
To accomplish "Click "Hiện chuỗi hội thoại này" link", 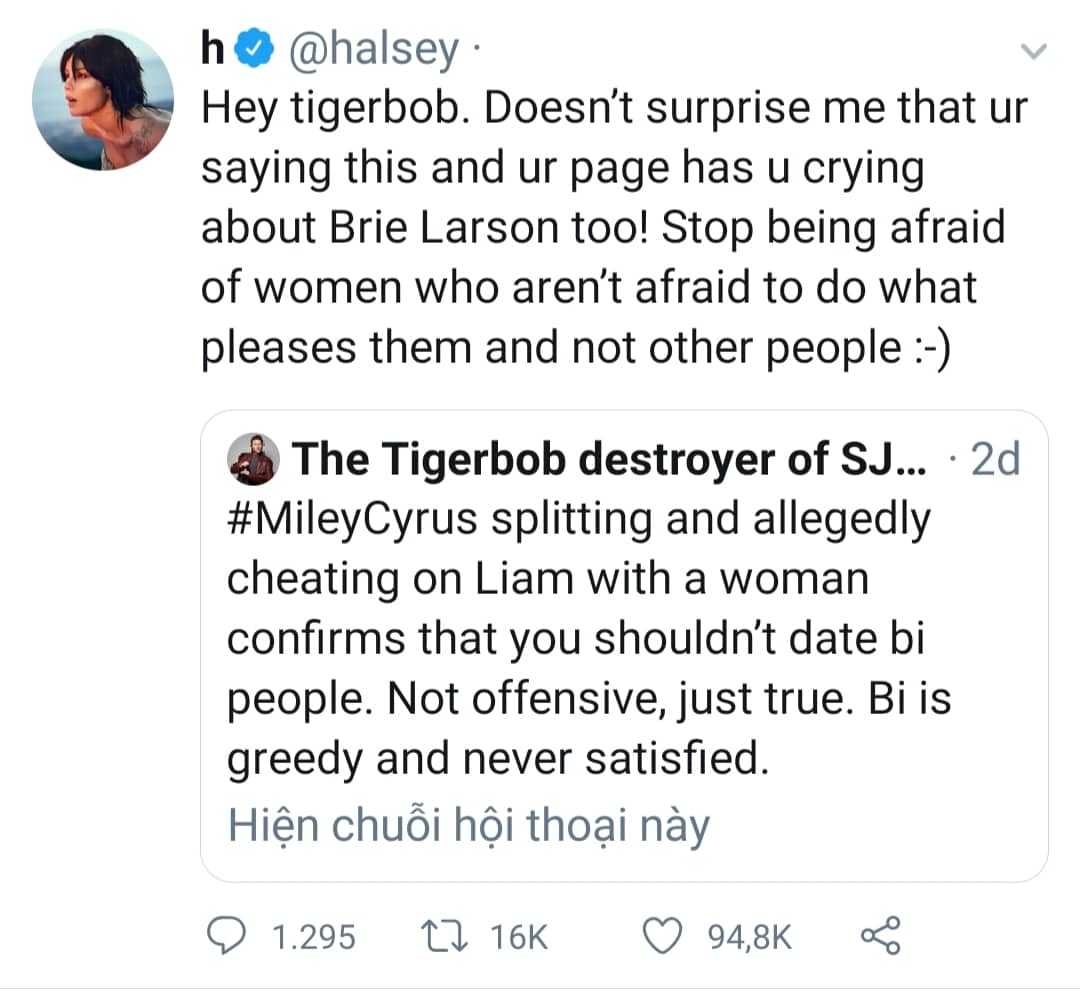I will pos(468,826).
